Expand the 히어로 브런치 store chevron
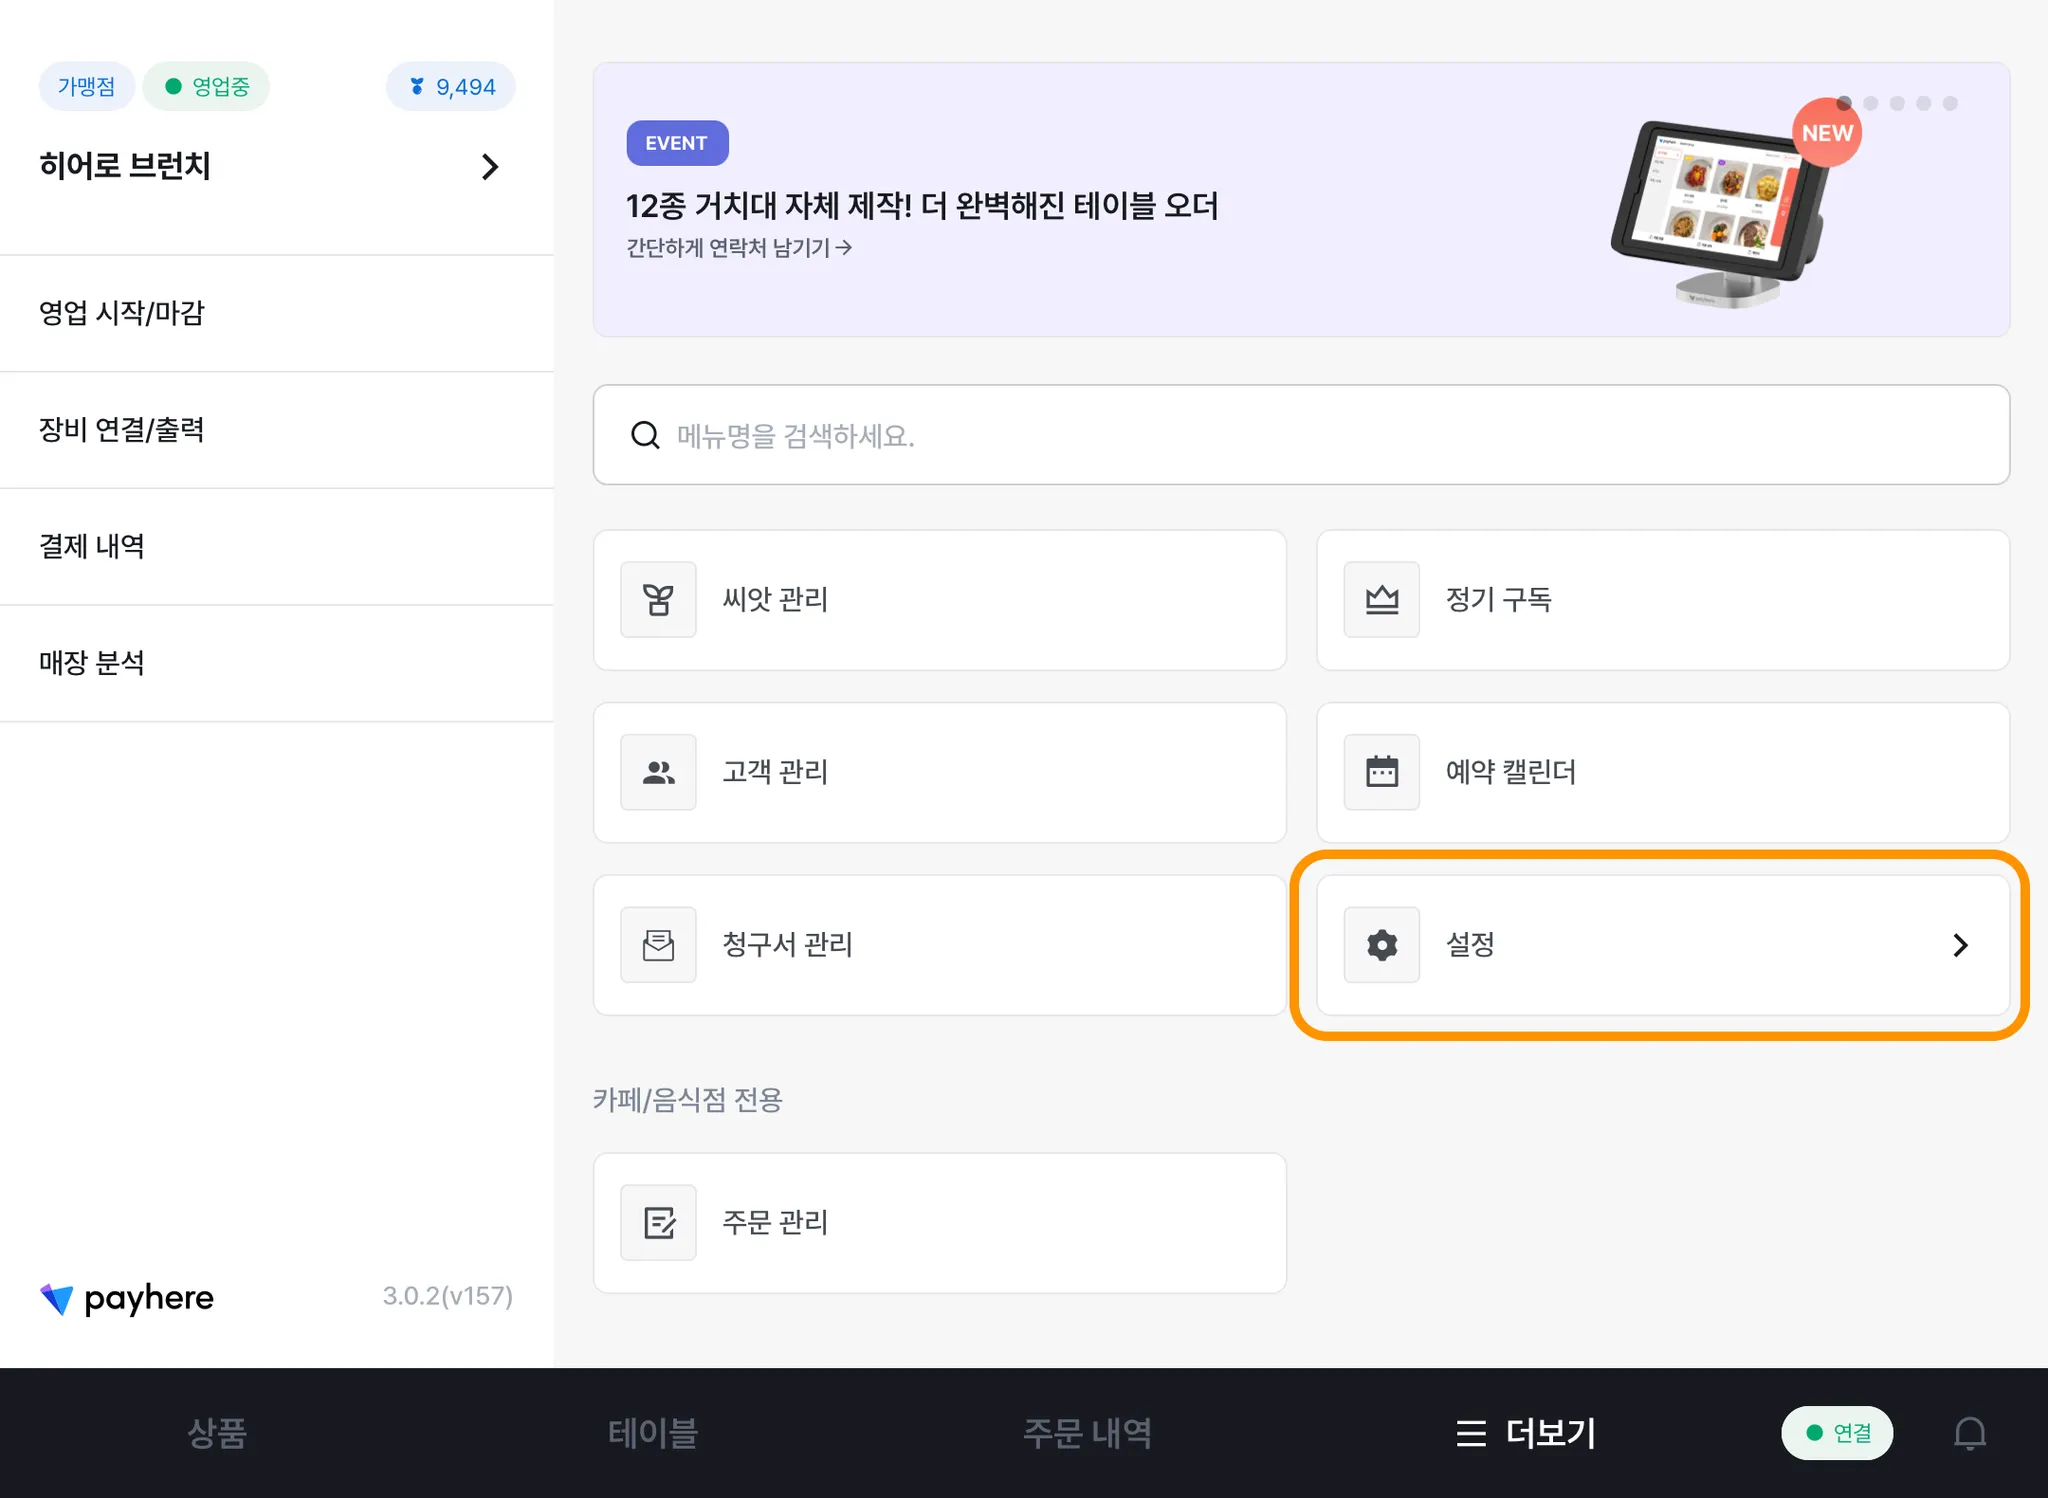Screen dimensions: 2048x1498 (x=489, y=167)
